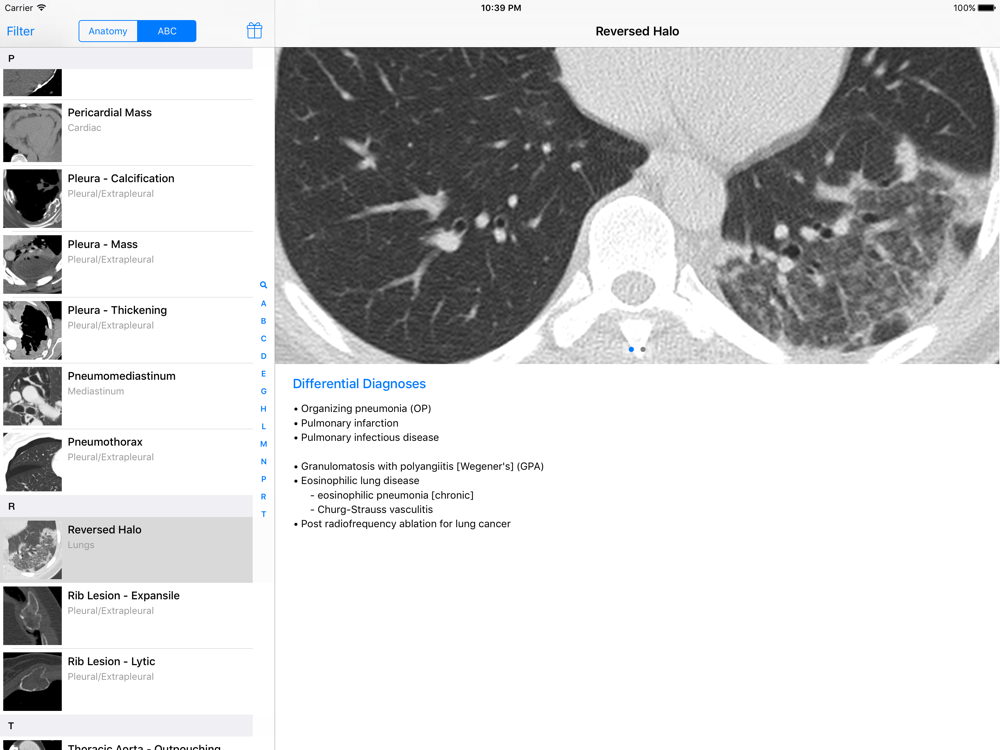Jump to index letter G
This screenshot has width=1000, height=750.
tap(263, 391)
